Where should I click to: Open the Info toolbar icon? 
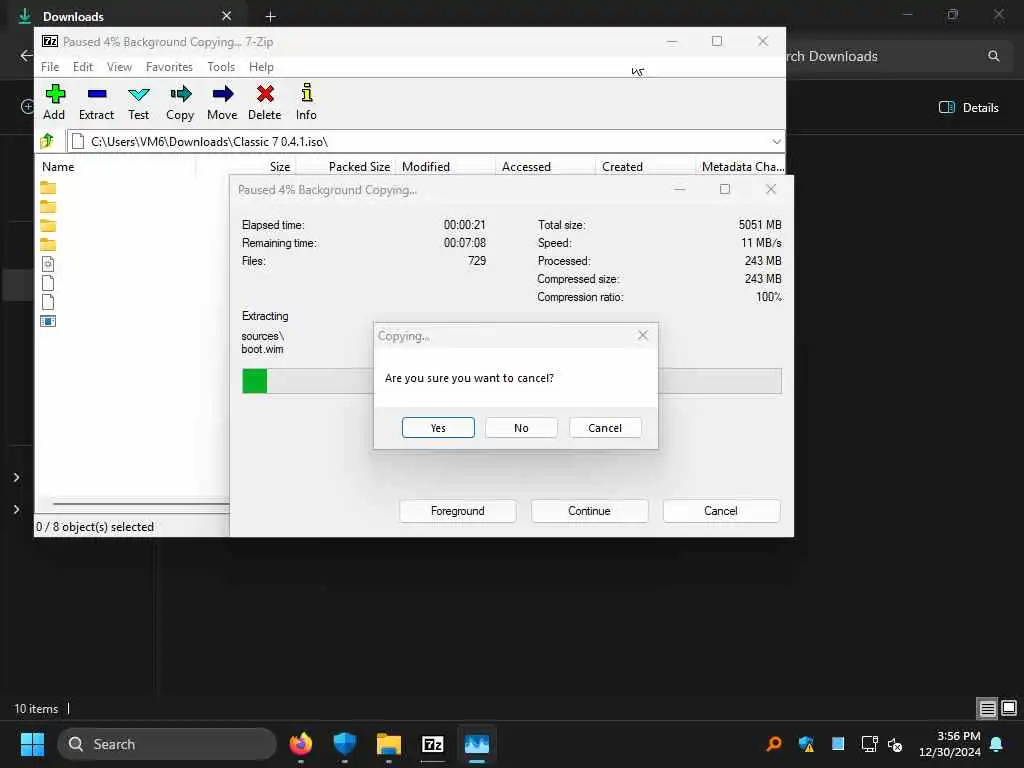(306, 93)
